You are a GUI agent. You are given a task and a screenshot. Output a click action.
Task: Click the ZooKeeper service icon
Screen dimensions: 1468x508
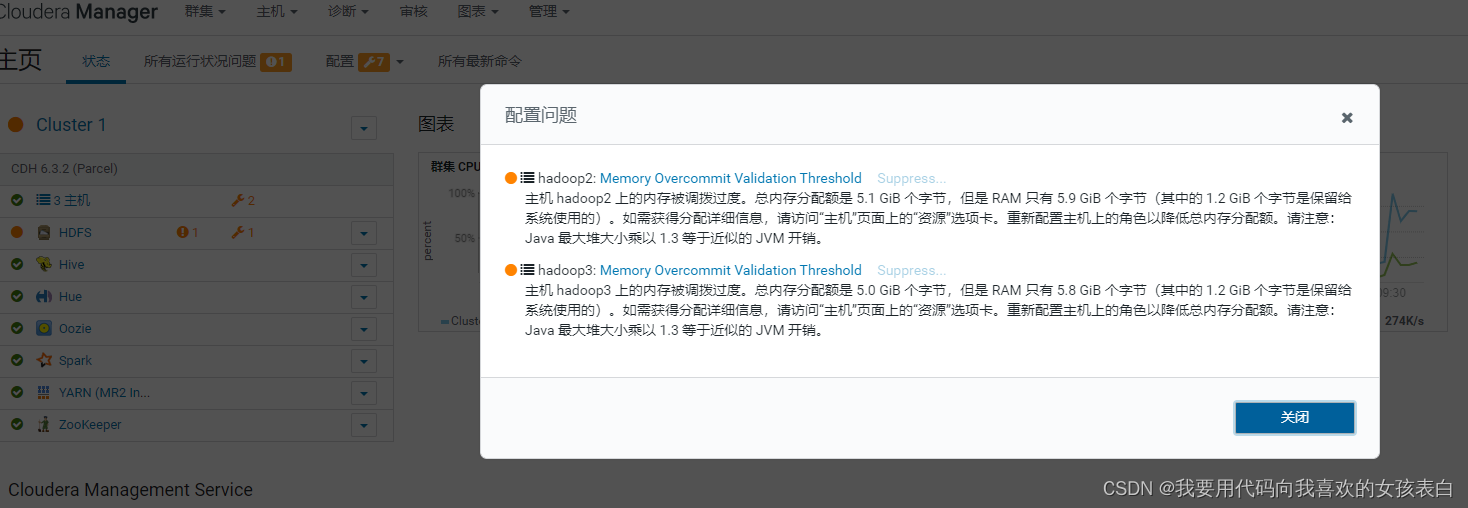tap(44, 425)
